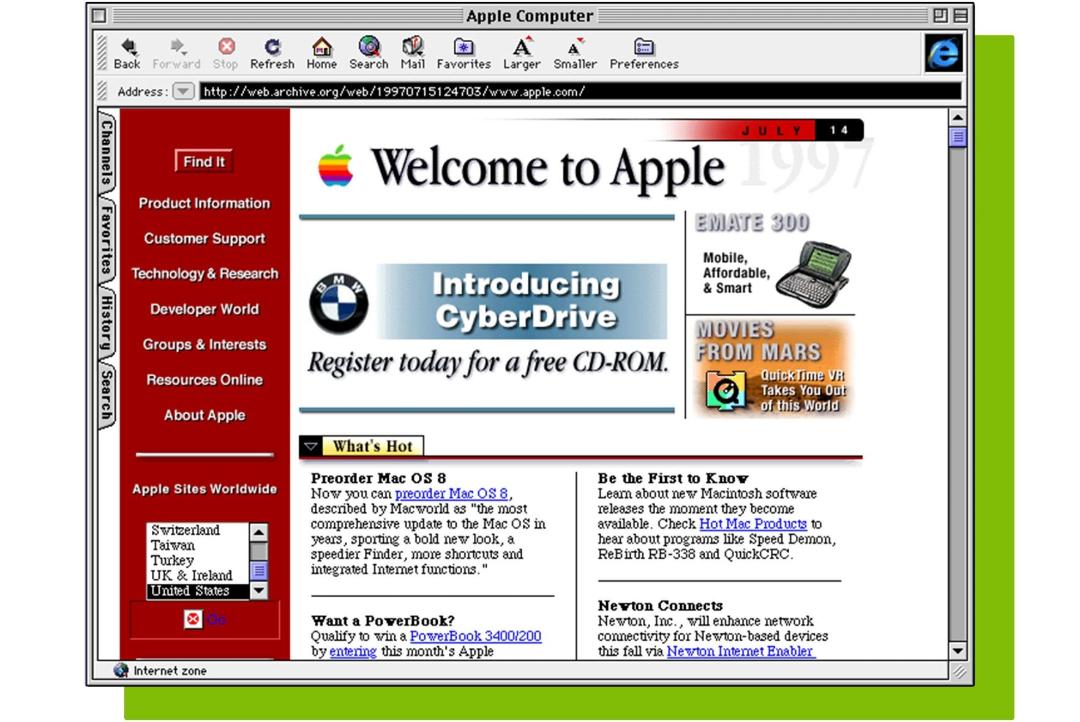Follow the Hot Mac Products link

point(753,524)
